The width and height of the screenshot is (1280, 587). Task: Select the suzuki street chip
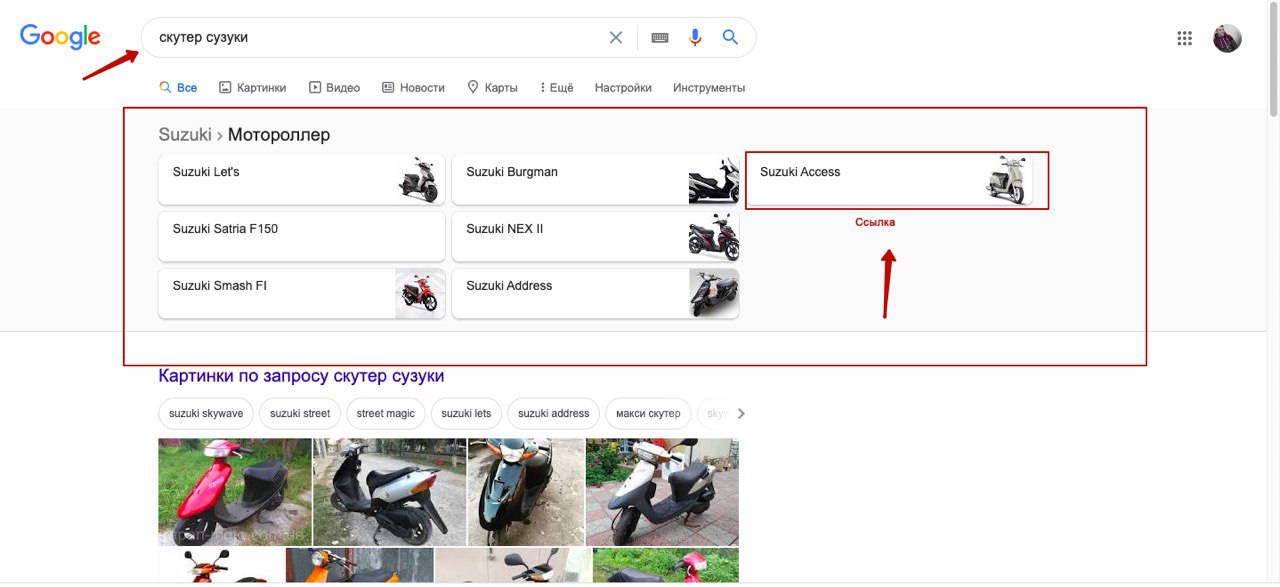point(300,414)
